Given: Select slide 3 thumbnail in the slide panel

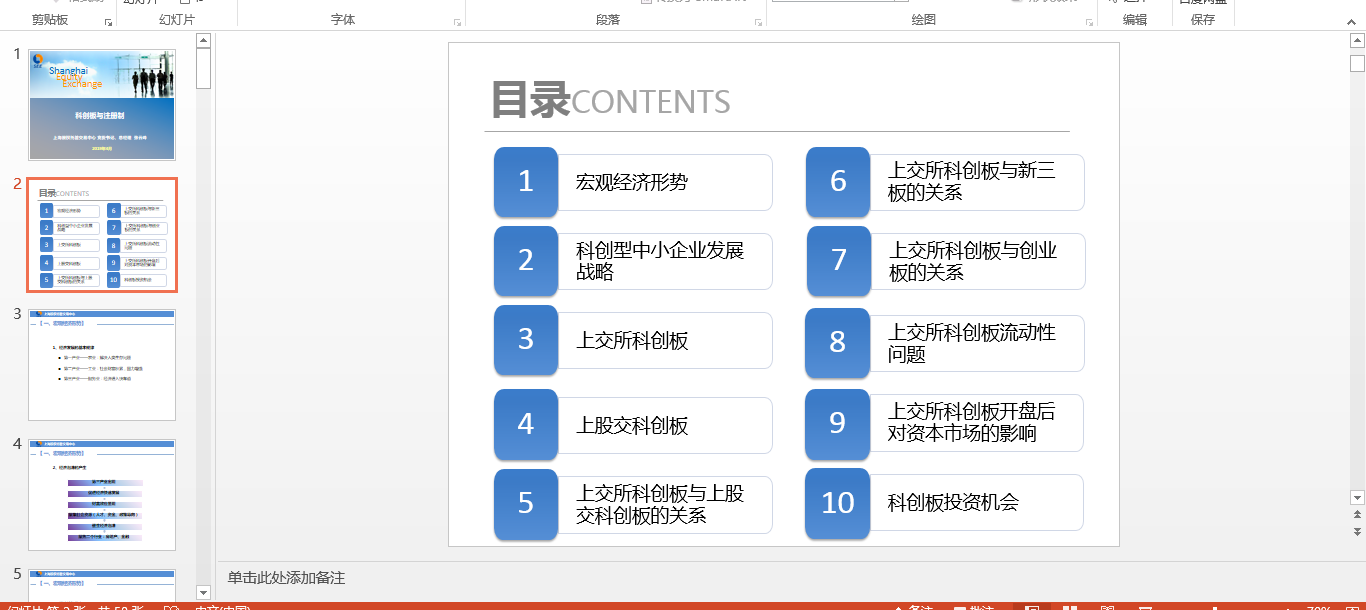Looking at the screenshot, I should [102, 365].
